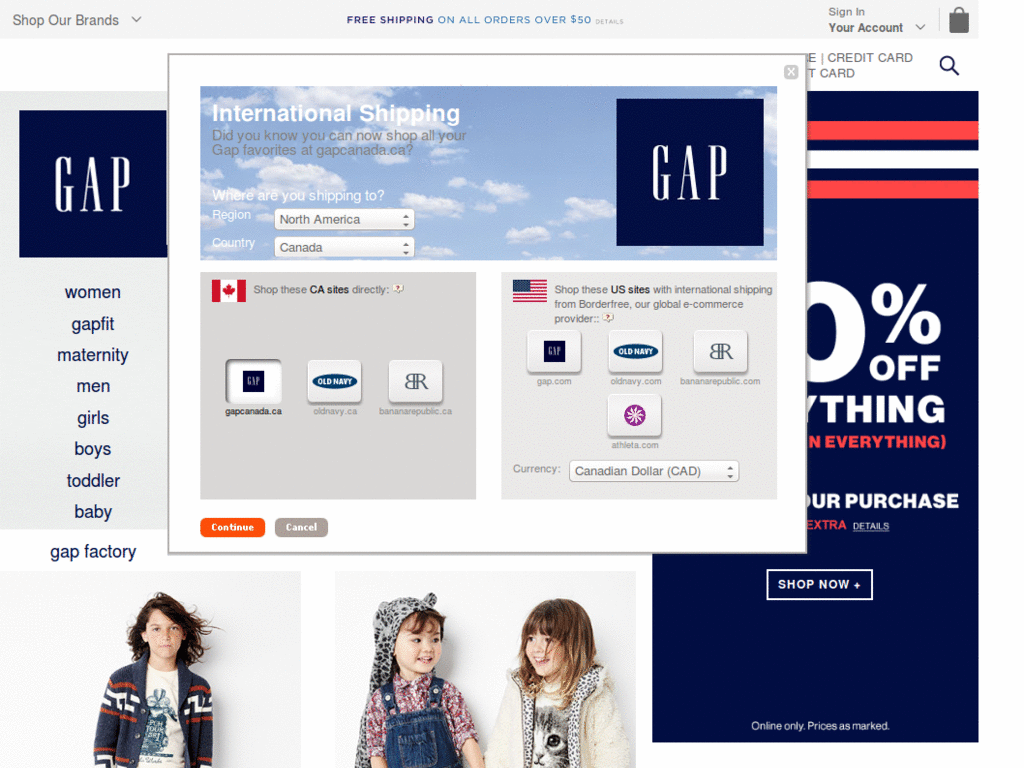Expand the Your Account menu
The width and height of the screenshot is (1024, 768).
[876, 27]
